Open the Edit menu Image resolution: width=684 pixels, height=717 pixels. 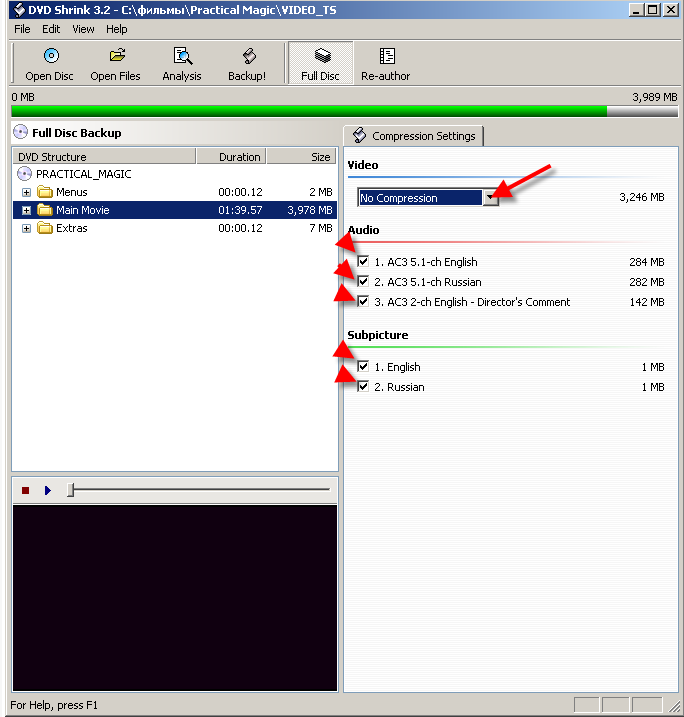[x=51, y=29]
